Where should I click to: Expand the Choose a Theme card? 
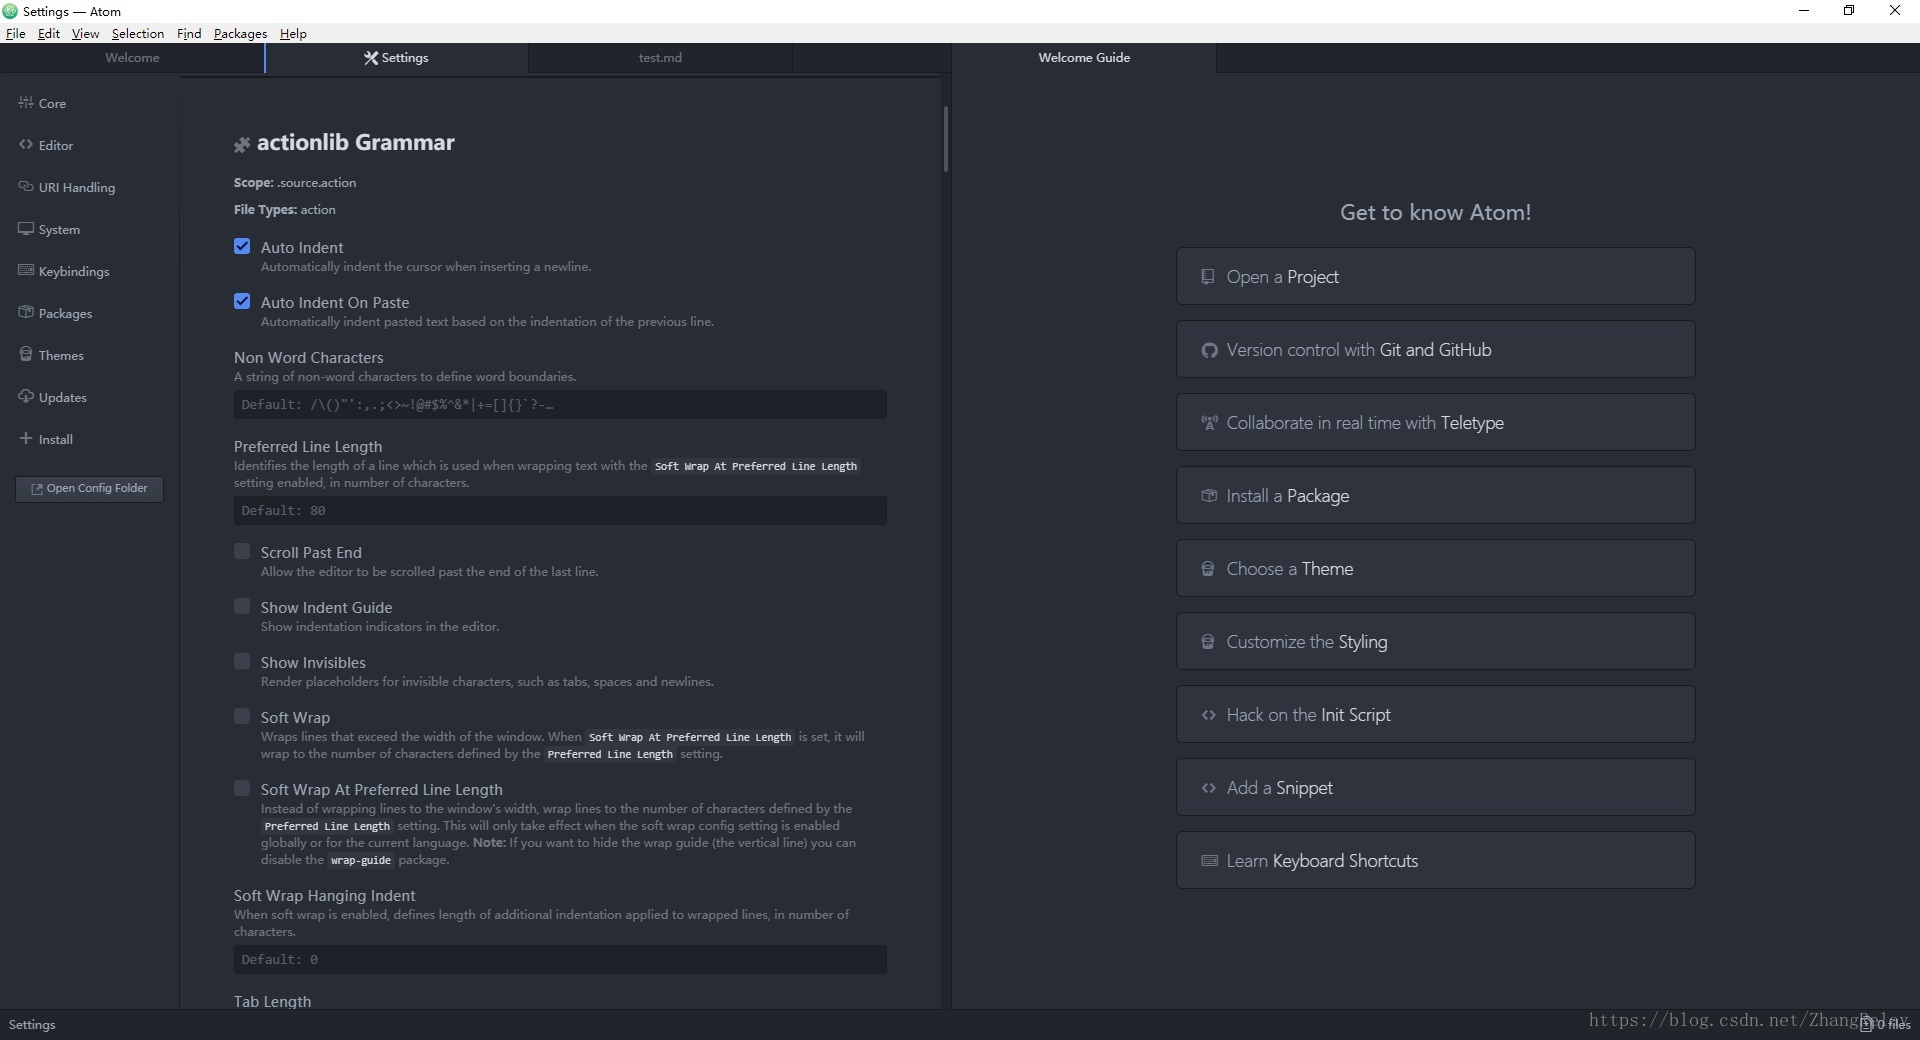[x=1436, y=568]
